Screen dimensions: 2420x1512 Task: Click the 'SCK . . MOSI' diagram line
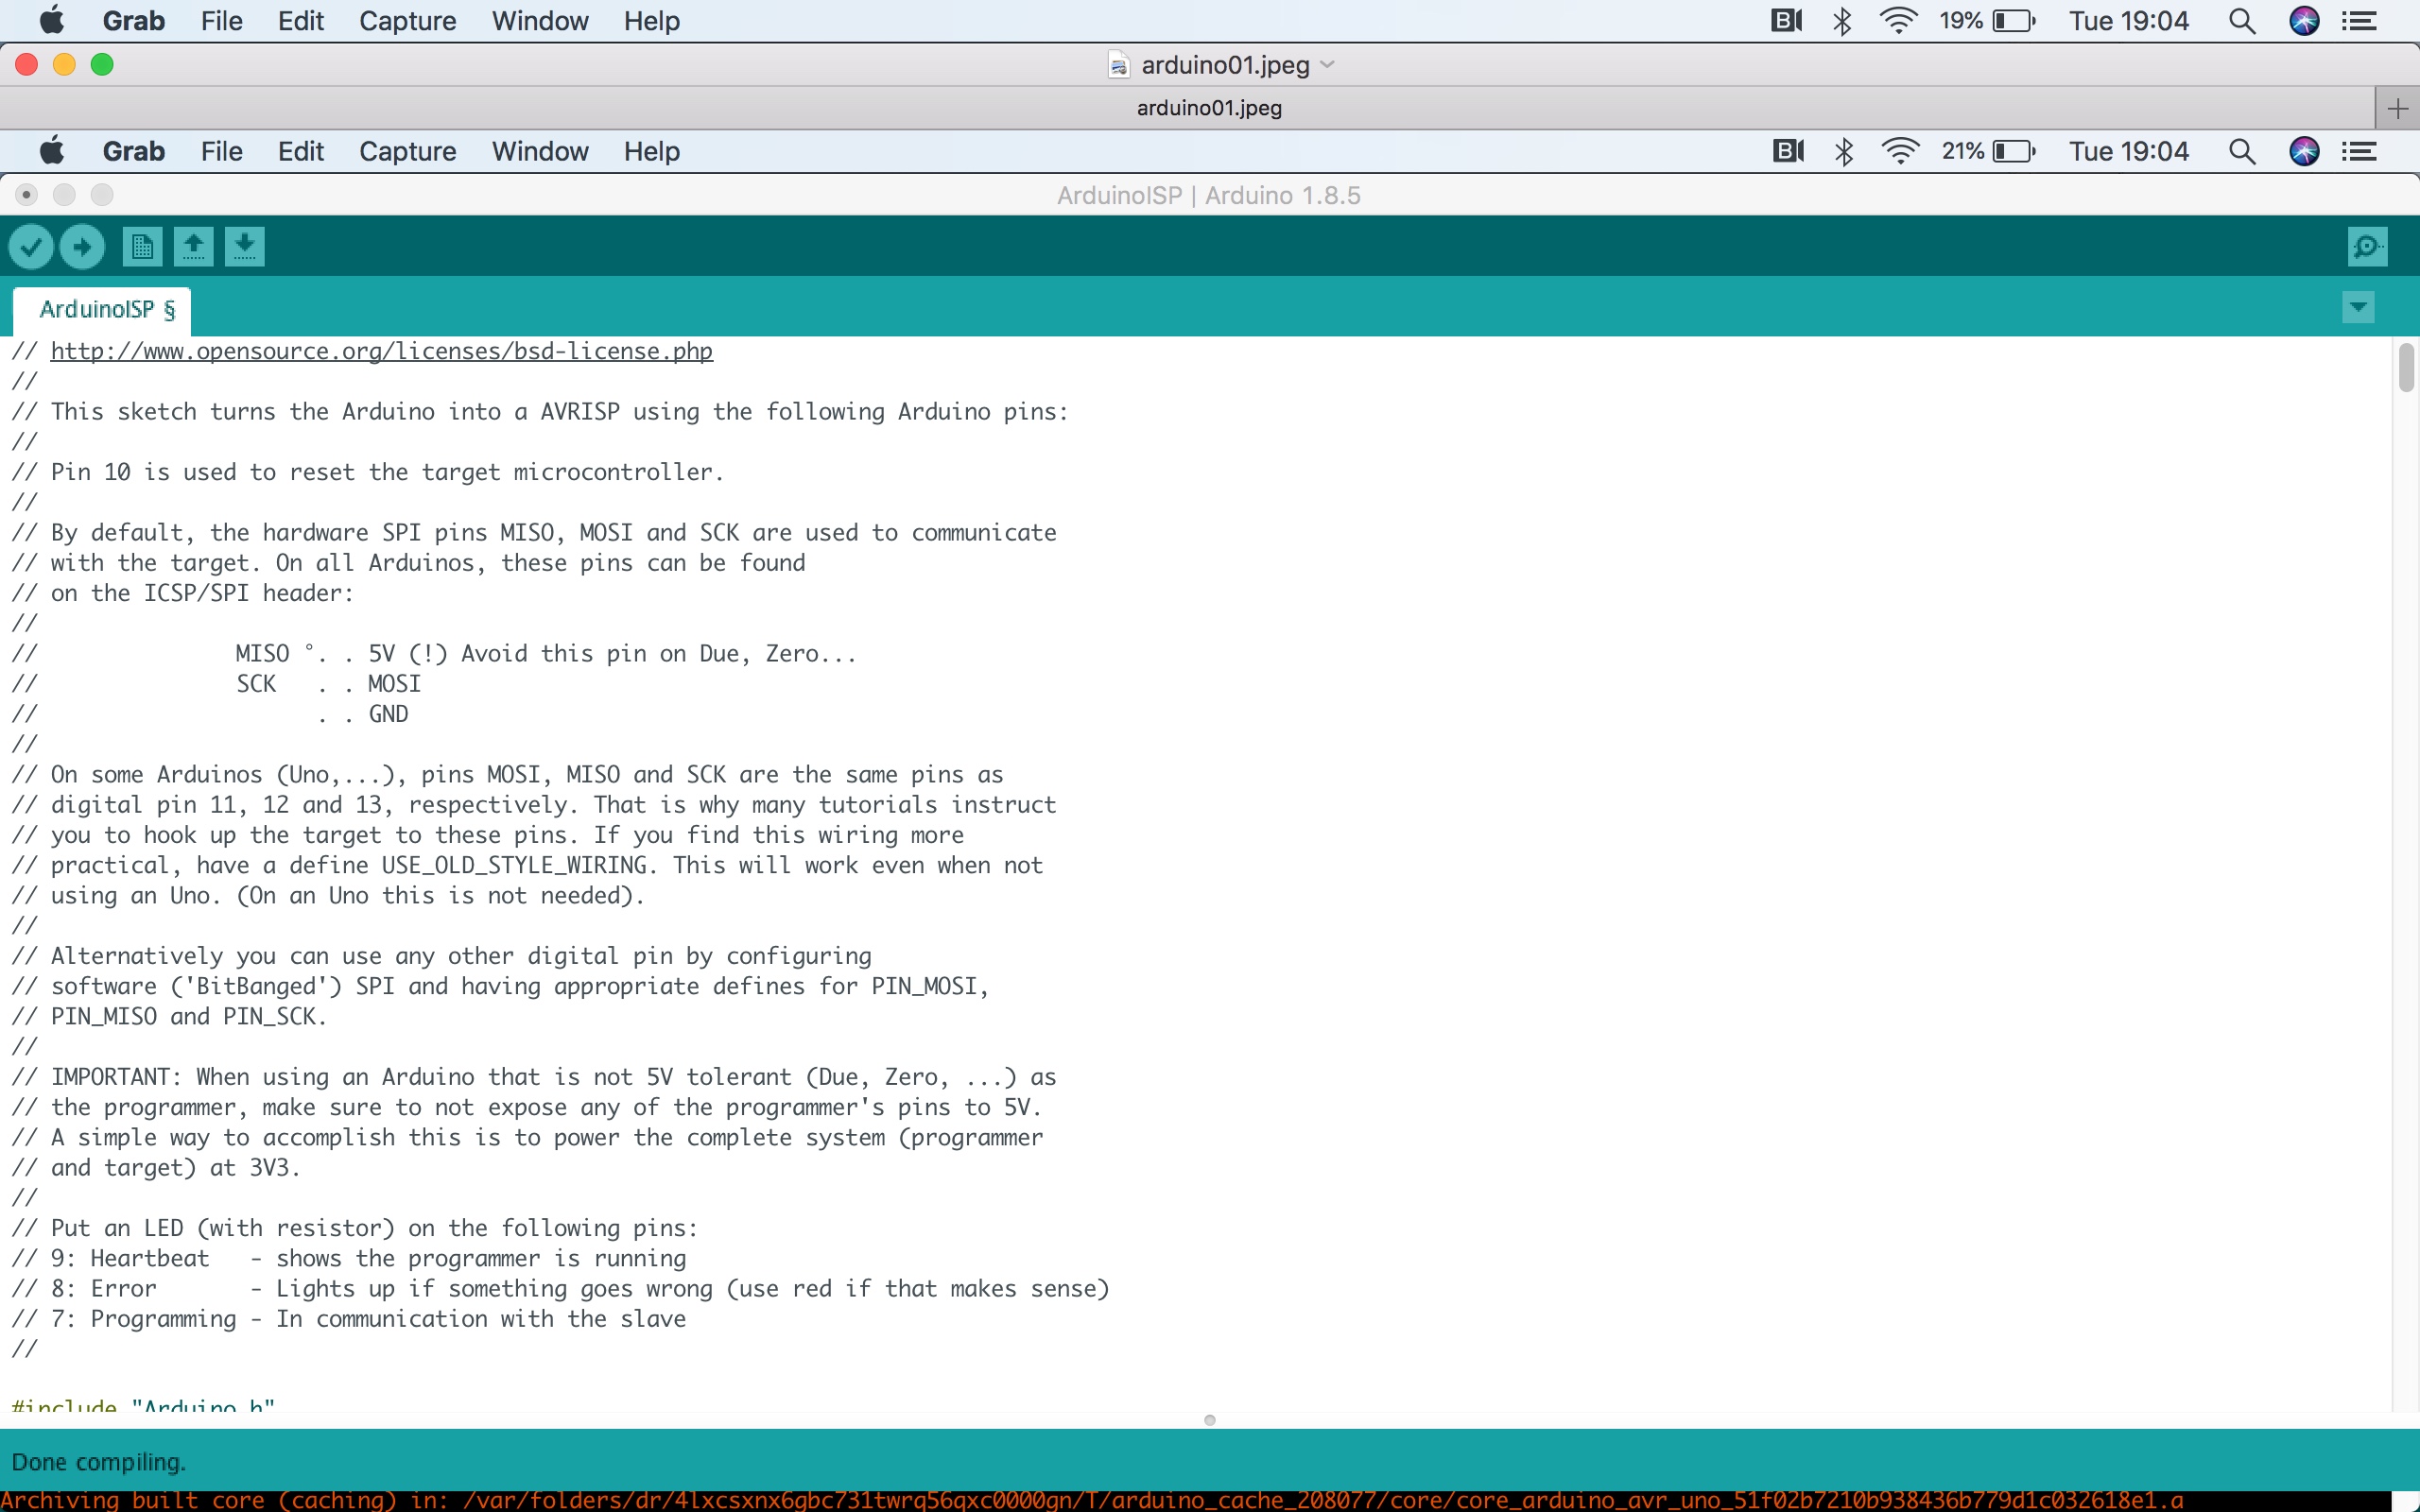216,683
